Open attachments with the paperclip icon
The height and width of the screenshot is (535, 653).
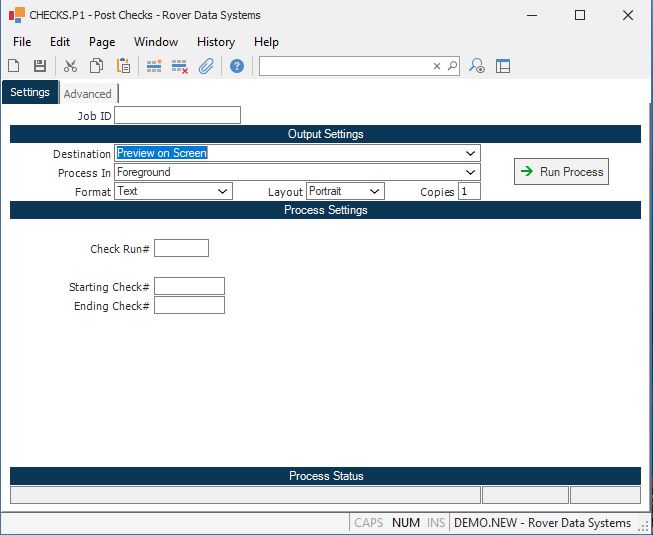[206, 66]
